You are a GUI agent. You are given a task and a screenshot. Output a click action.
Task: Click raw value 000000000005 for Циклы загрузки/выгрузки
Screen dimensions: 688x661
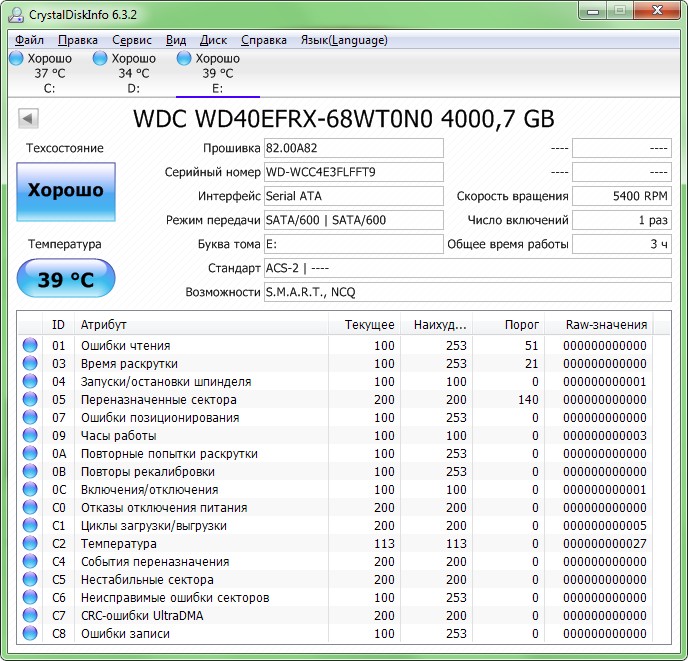point(605,526)
